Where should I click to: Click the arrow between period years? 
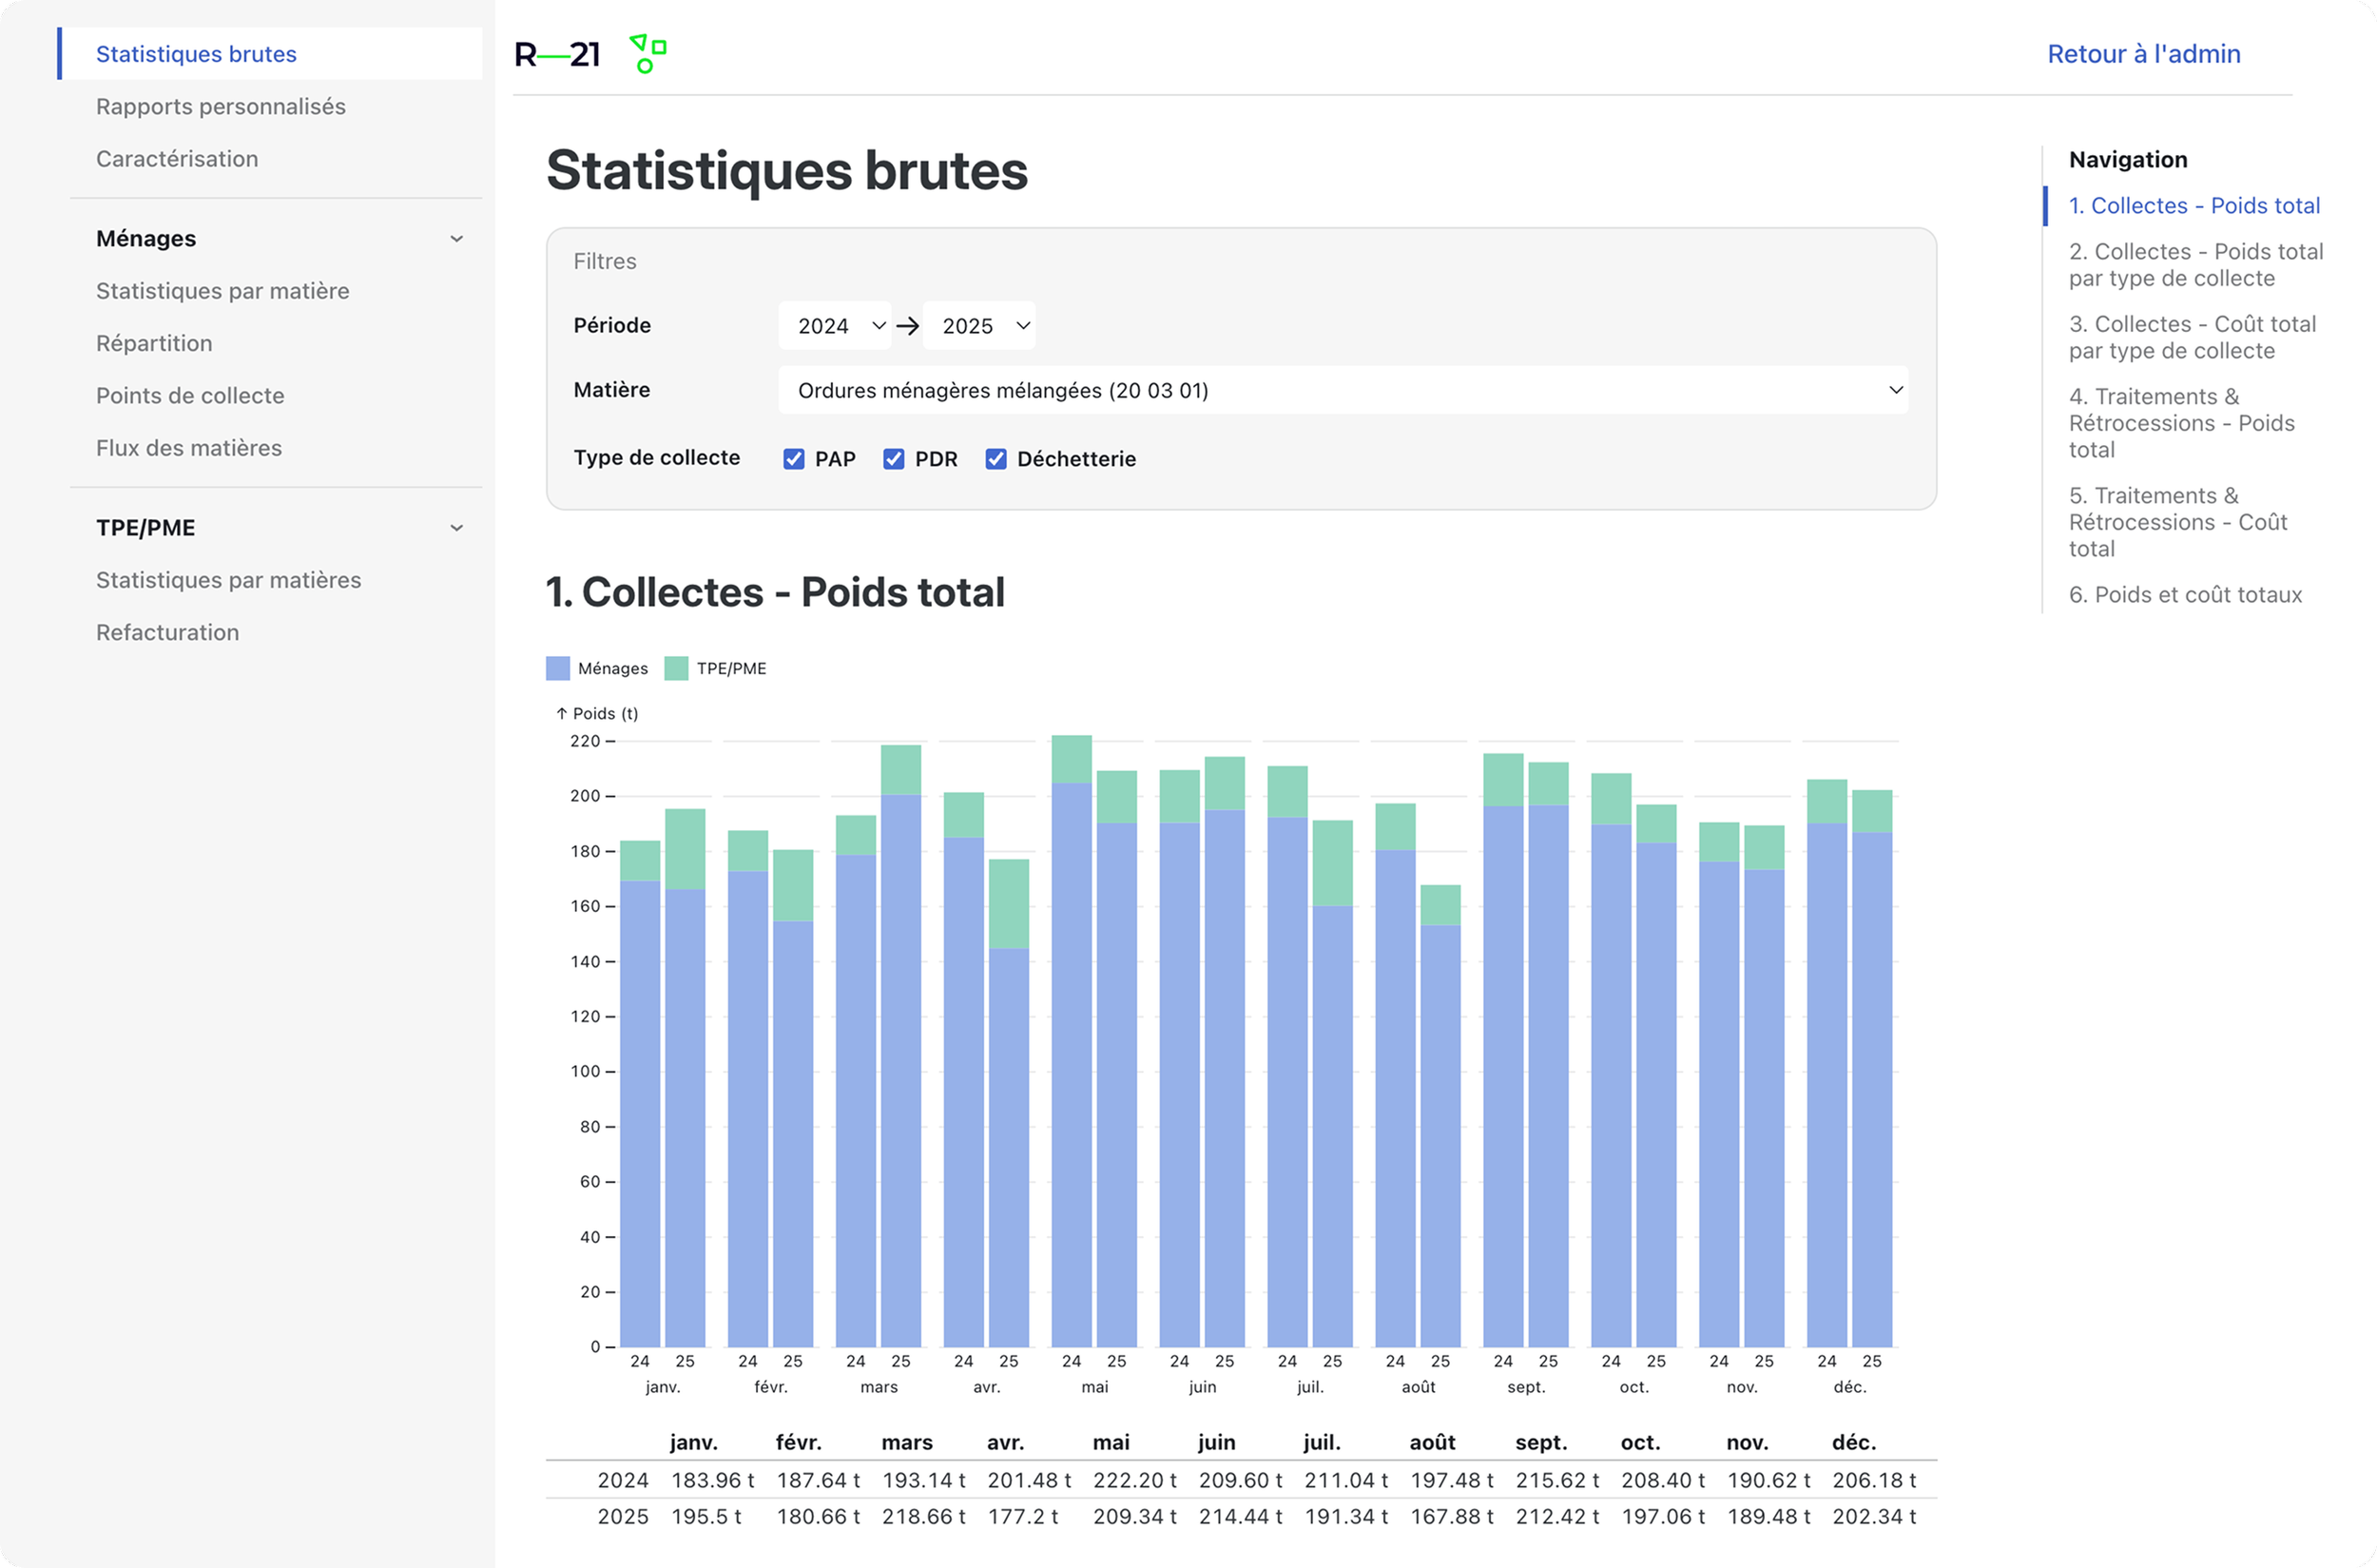[907, 326]
